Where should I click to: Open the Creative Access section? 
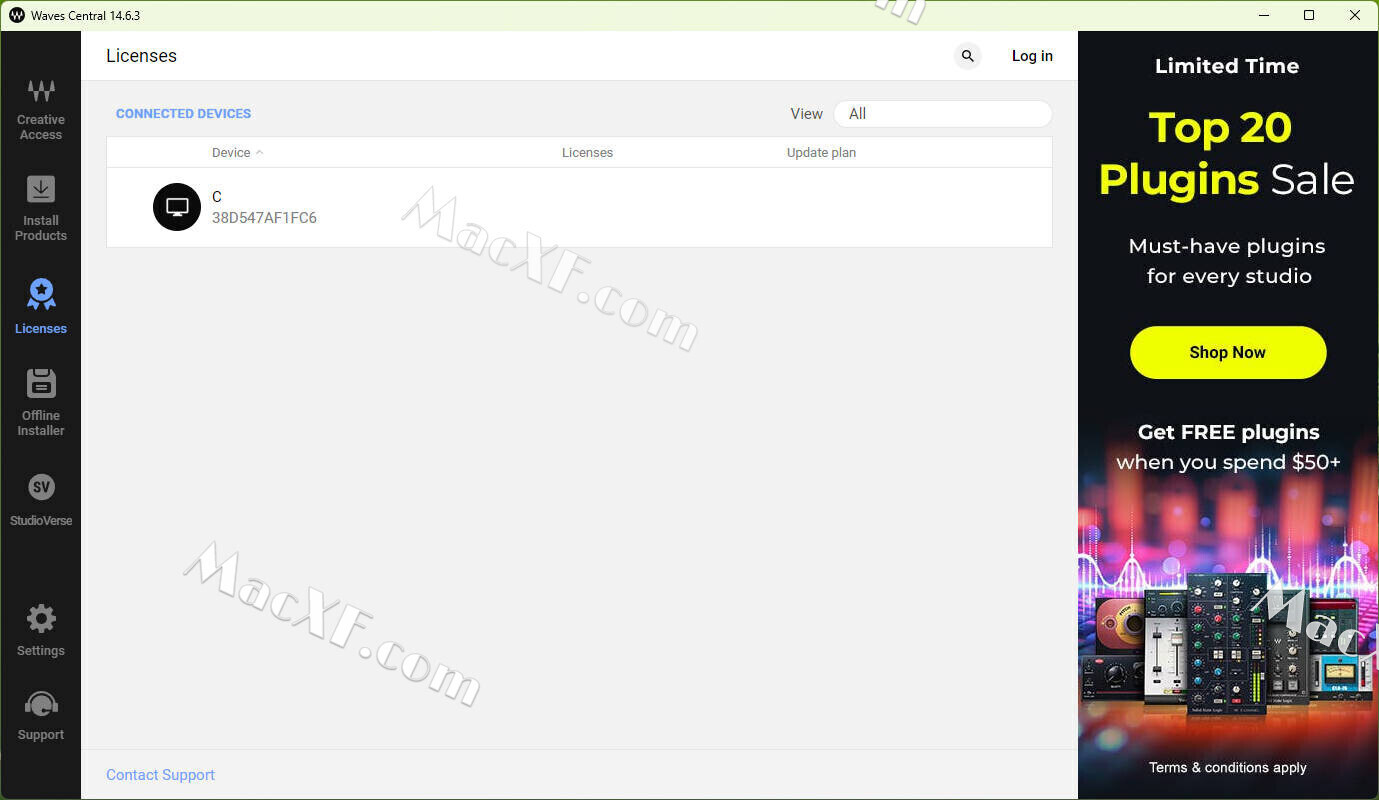click(41, 110)
